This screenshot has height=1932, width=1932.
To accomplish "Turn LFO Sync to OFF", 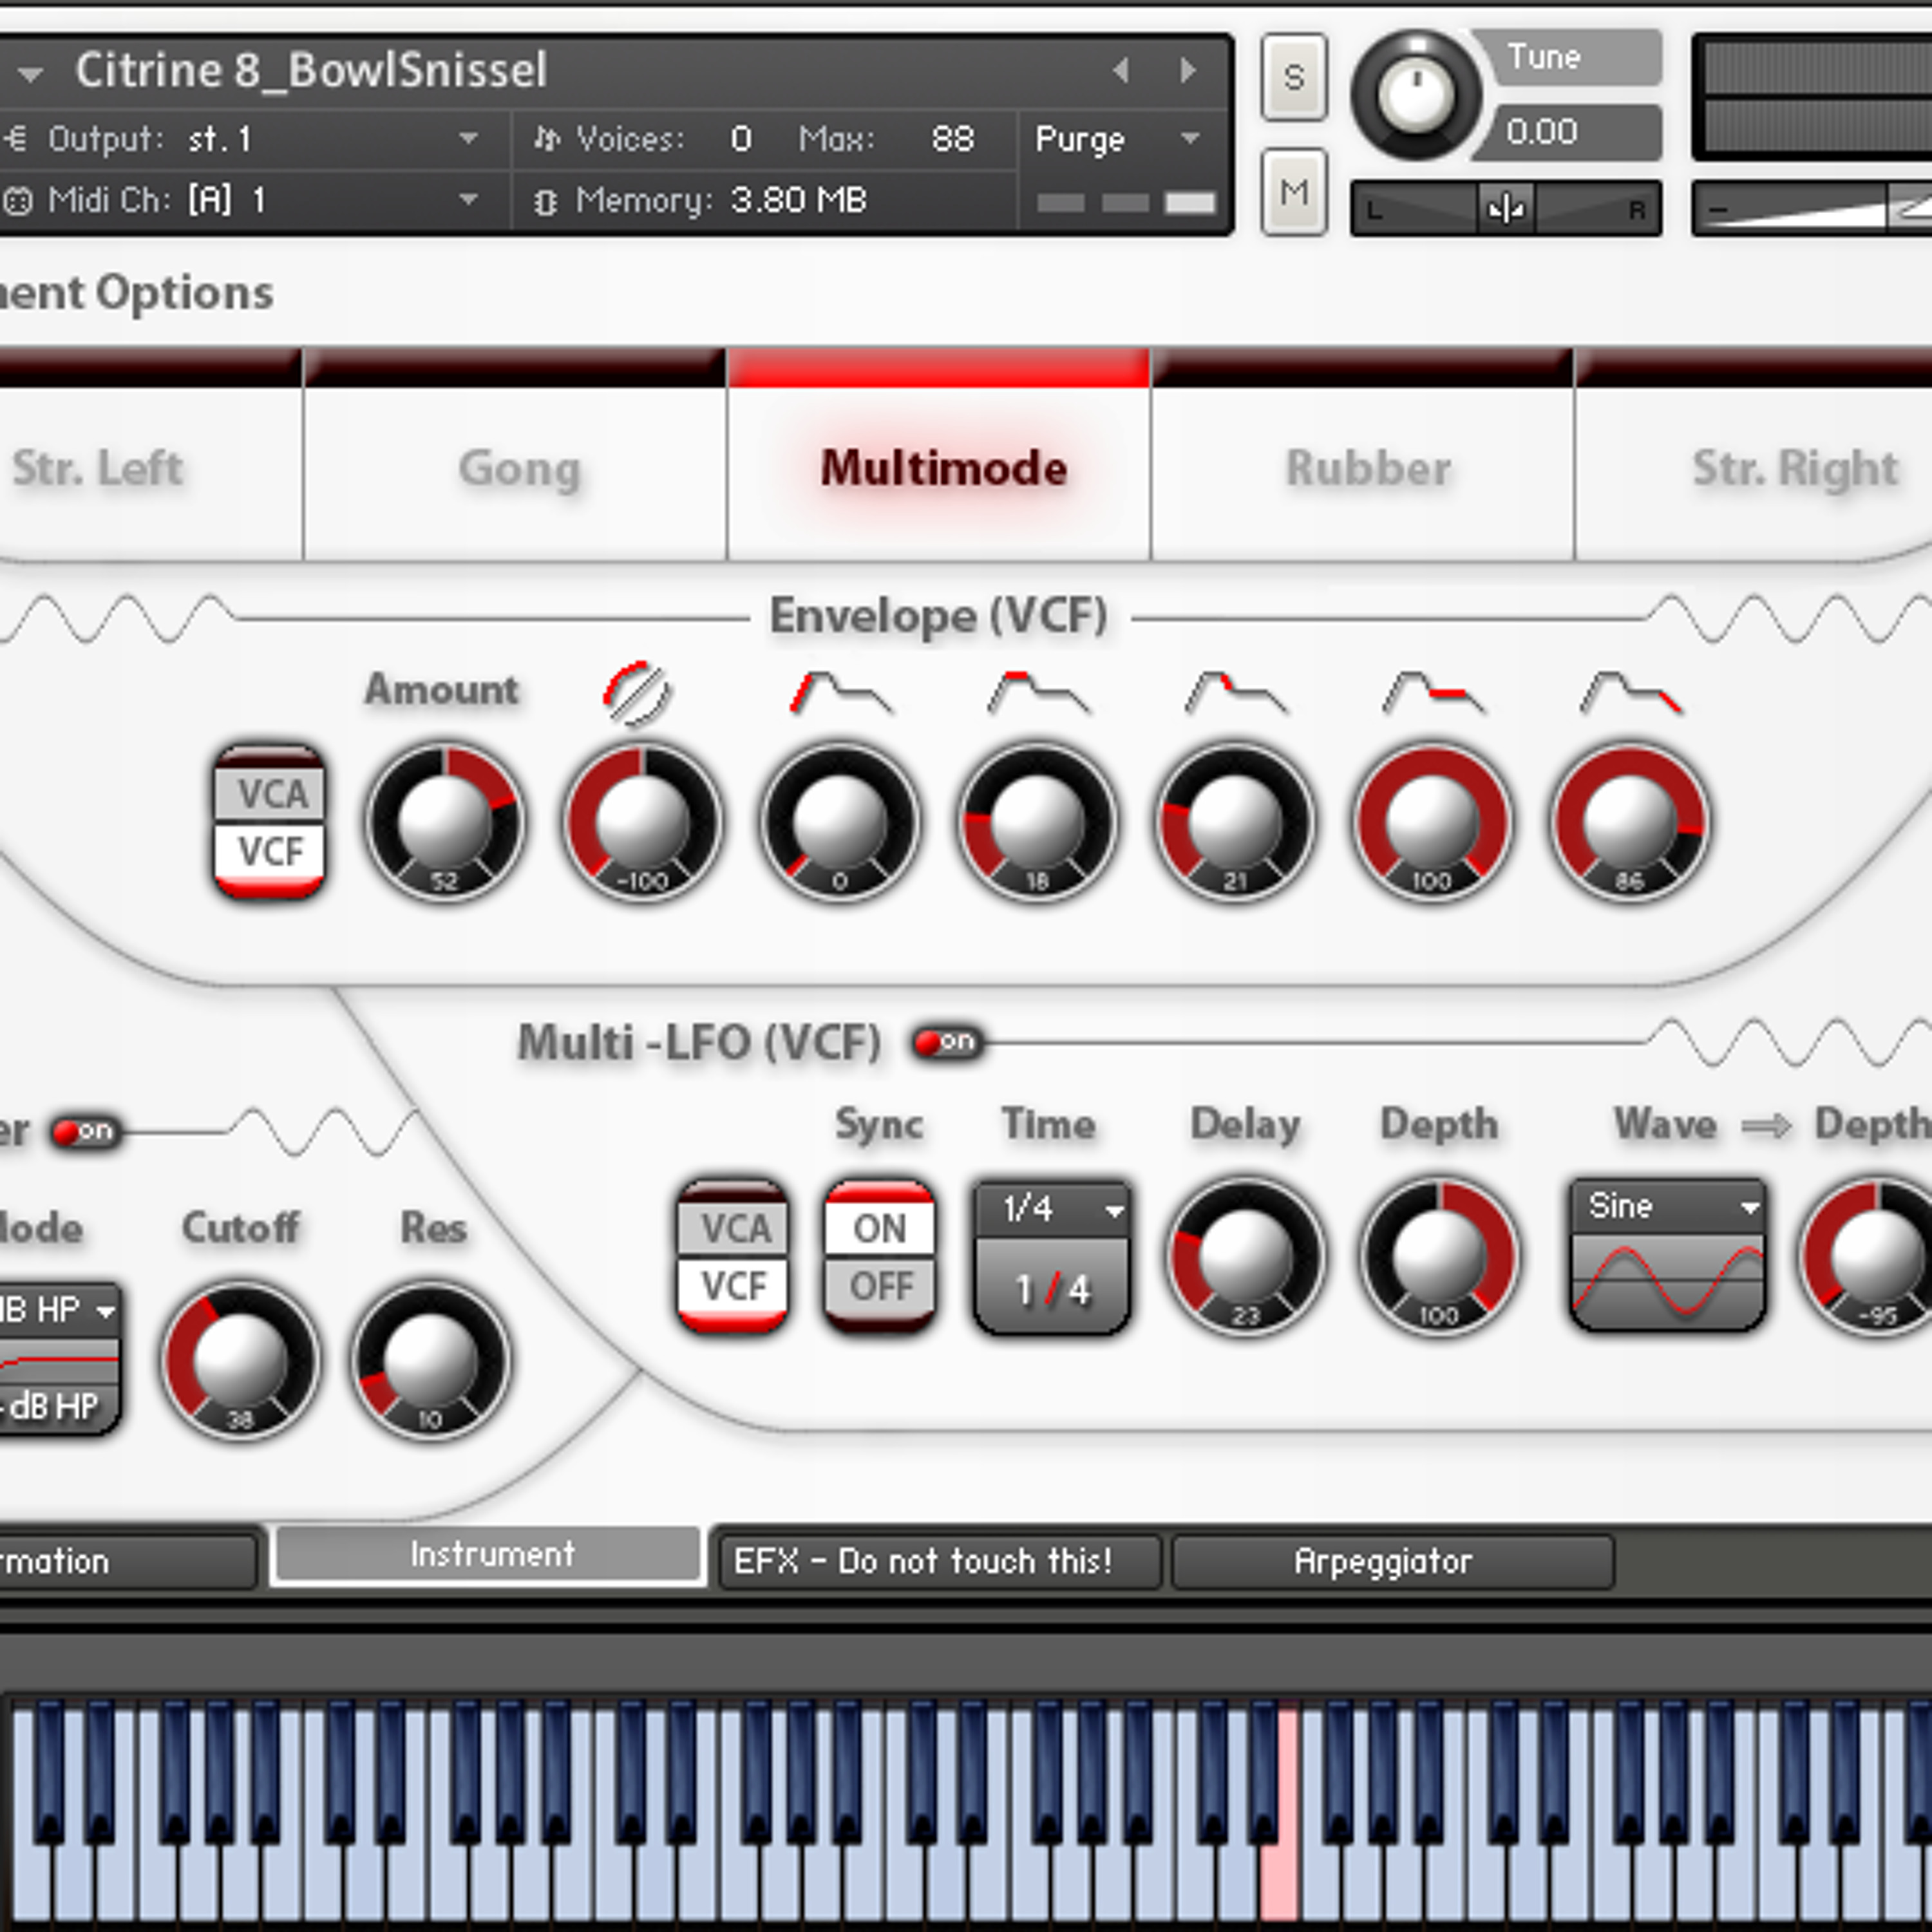I will tap(880, 1286).
